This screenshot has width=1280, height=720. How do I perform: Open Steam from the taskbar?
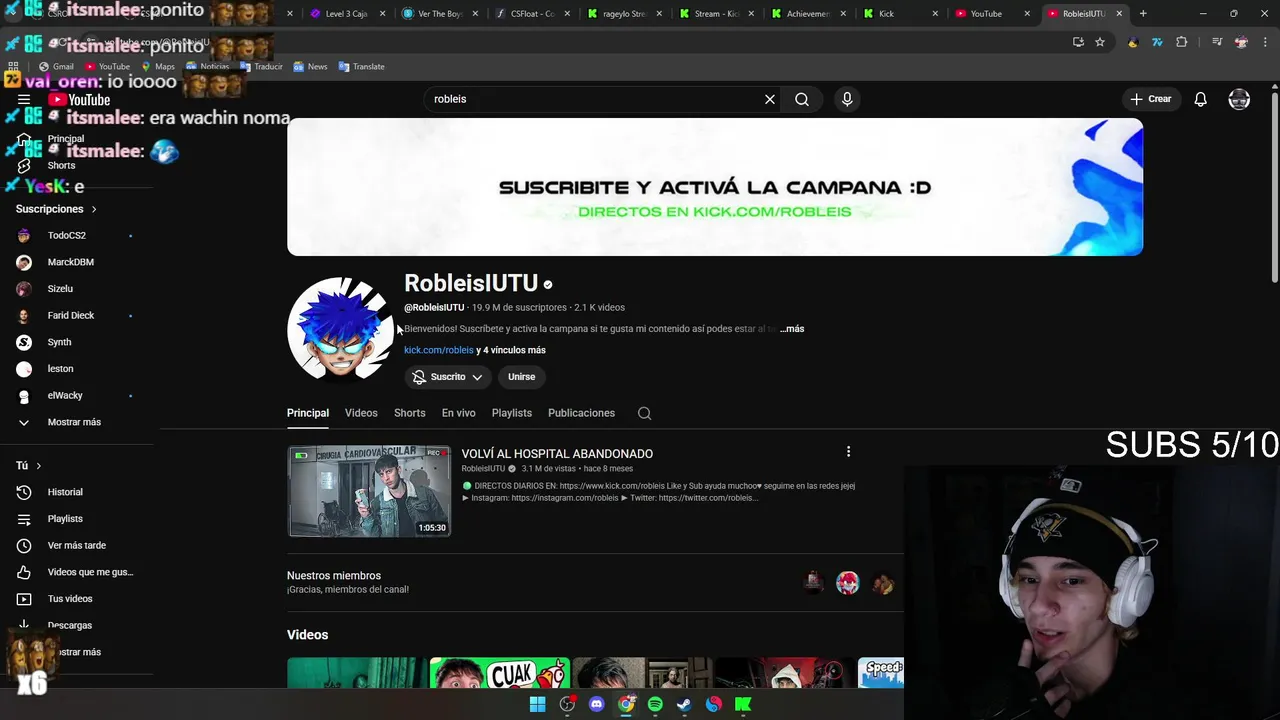[x=684, y=704]
